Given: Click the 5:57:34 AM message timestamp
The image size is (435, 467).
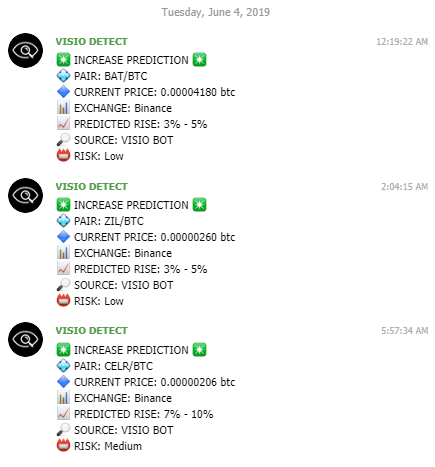Looking at the screenshot, I should [404, 331].
